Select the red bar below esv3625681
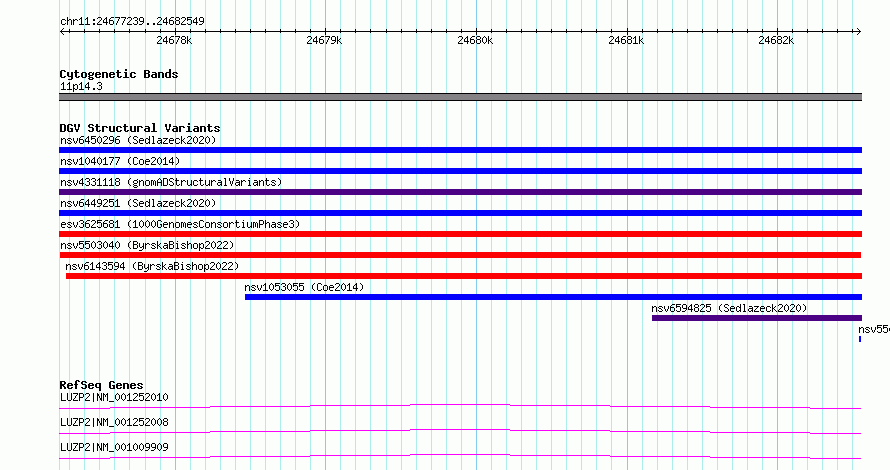The height and width of the screenshot is (470, 890). pyautogui.click(x=460, y=234)
